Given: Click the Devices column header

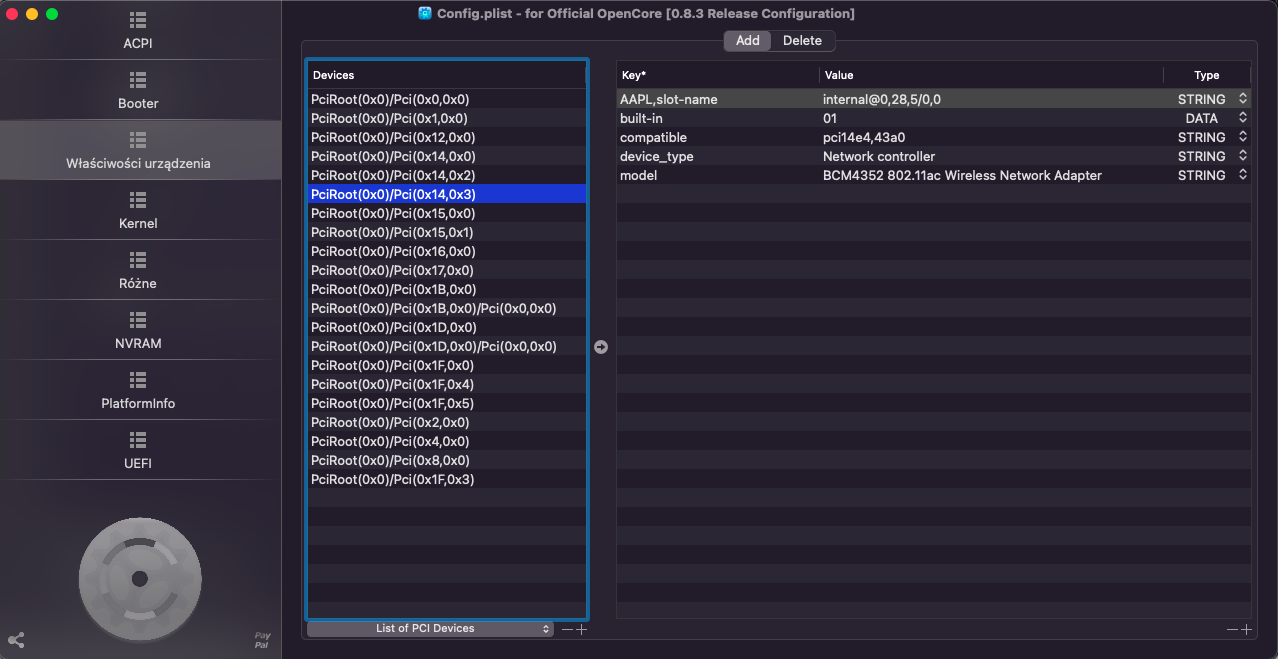Looking at the screenshot, I should point(447,75).
